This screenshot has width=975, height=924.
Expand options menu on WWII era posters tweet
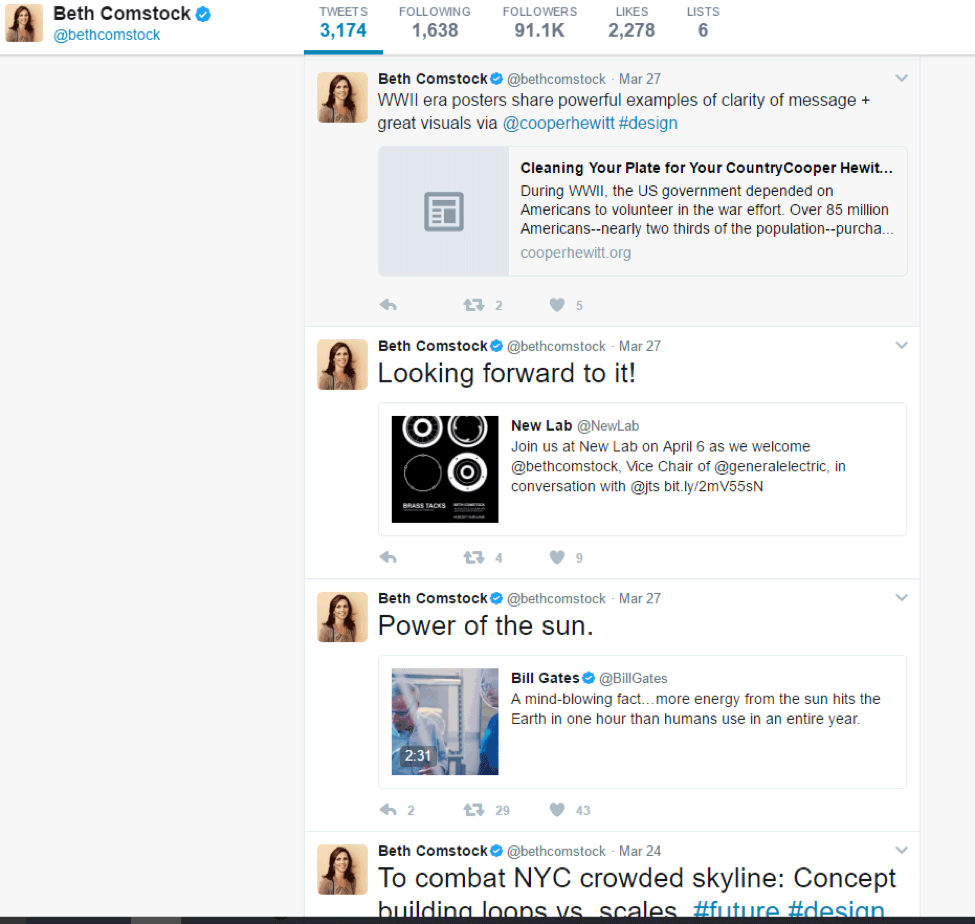coord(902,78)
